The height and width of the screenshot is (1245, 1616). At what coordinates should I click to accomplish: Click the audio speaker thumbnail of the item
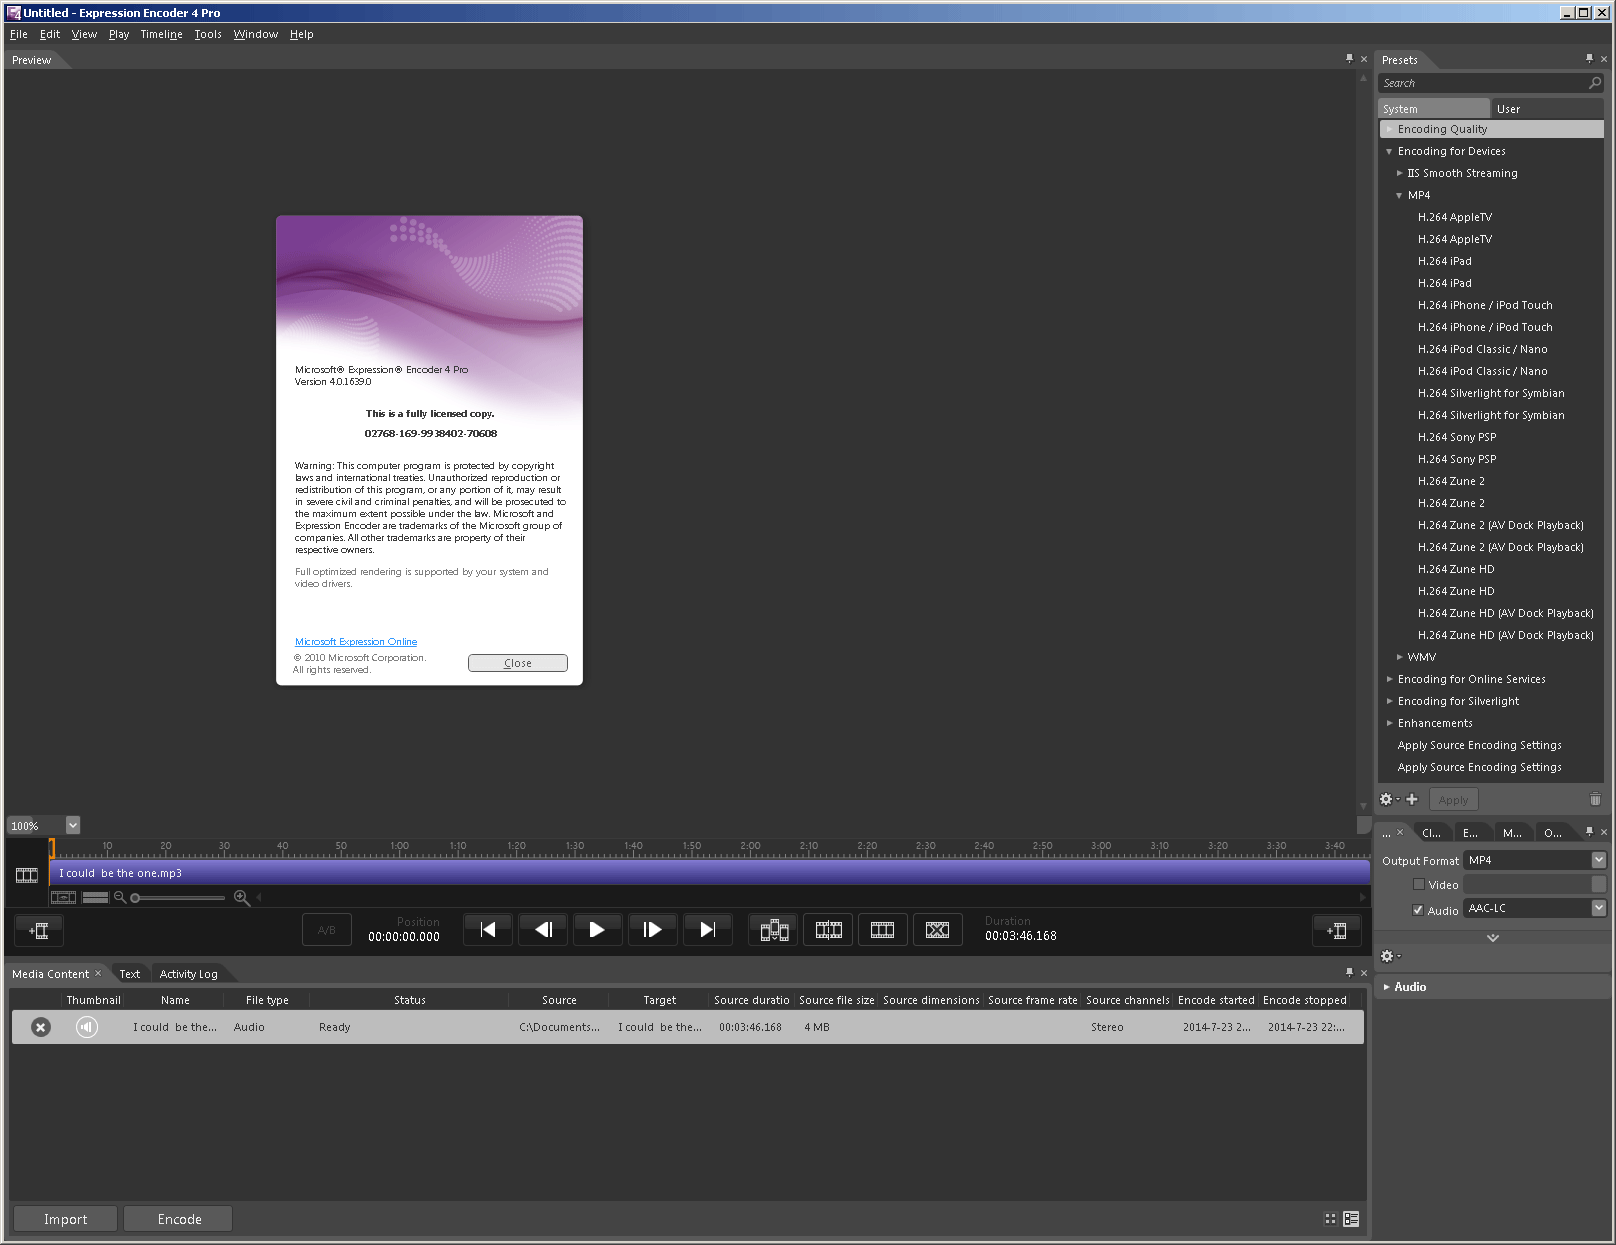[87, 1027]
